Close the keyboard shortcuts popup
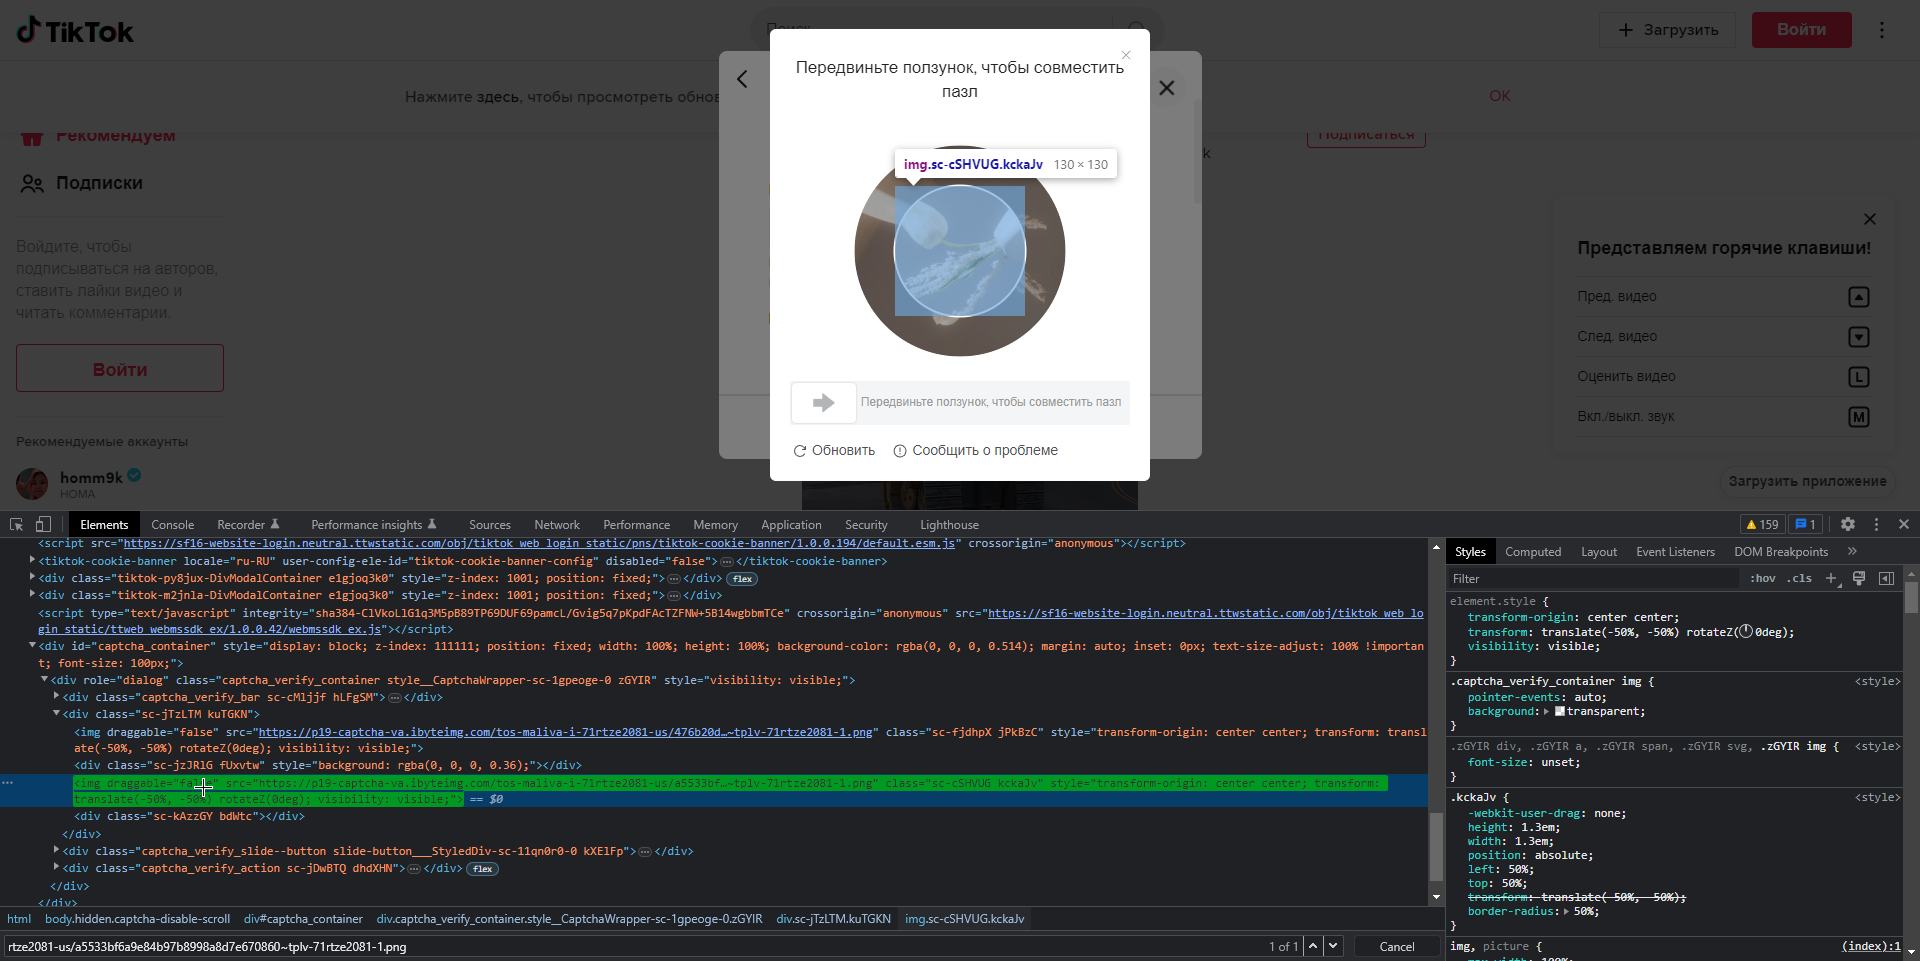 [1870, 219]
